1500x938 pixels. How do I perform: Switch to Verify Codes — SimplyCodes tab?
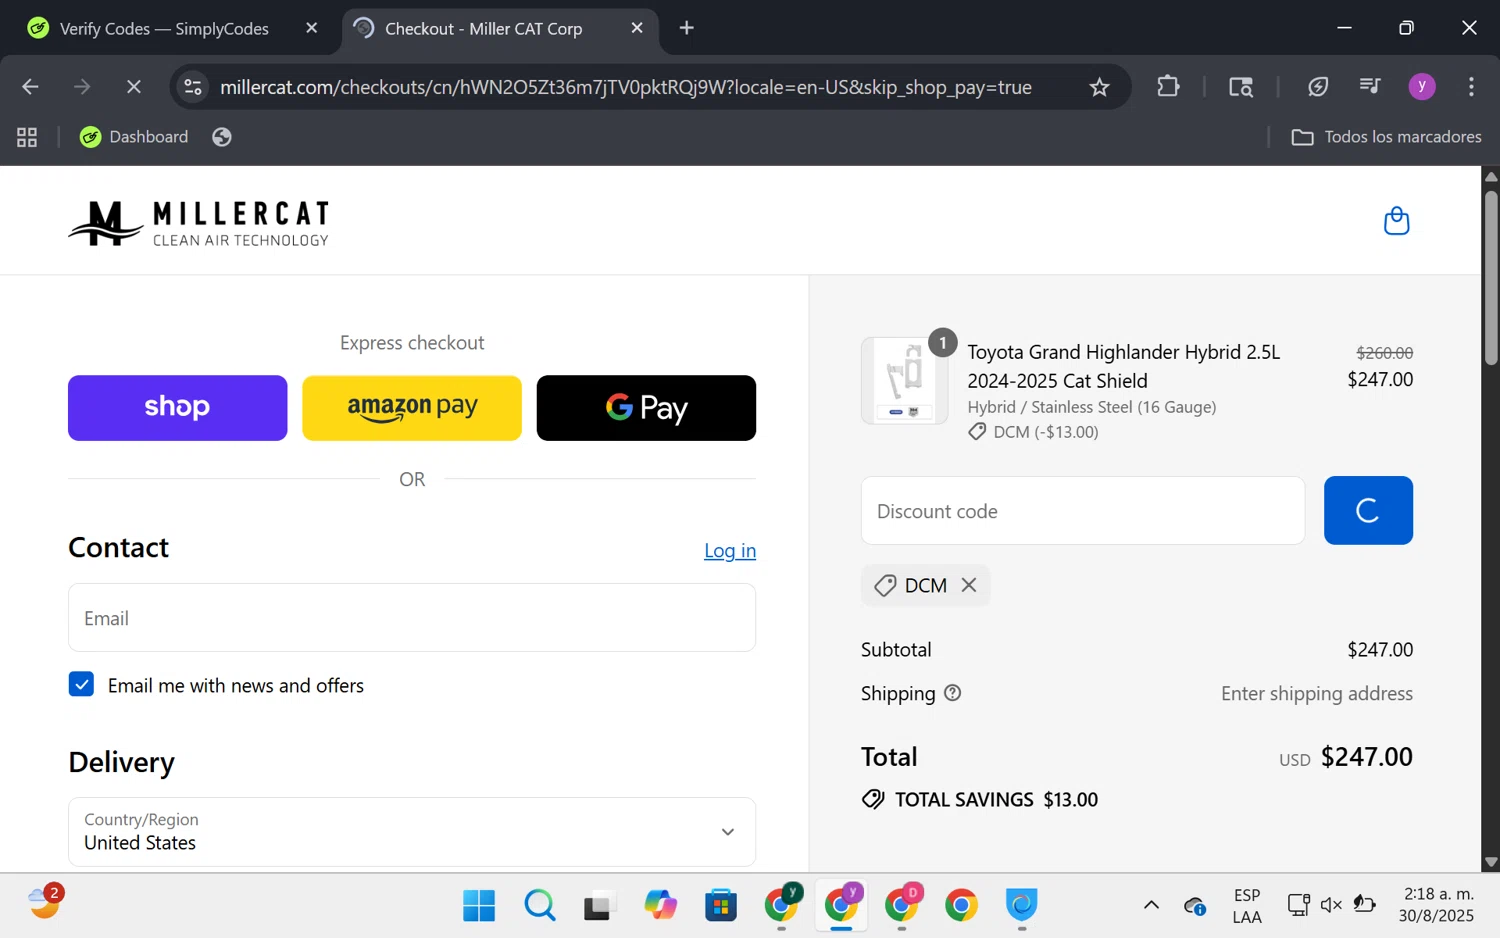[x=164, y=28]
